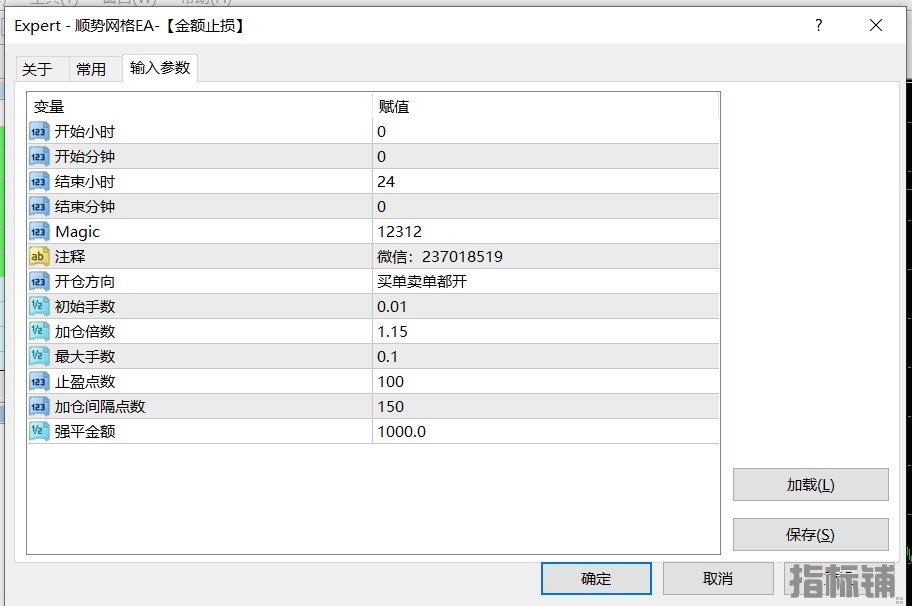The width and height of the screenshot is (912, 606).
Task: Click the icon beside 开仓方向 row
Action: pos(39,282)
